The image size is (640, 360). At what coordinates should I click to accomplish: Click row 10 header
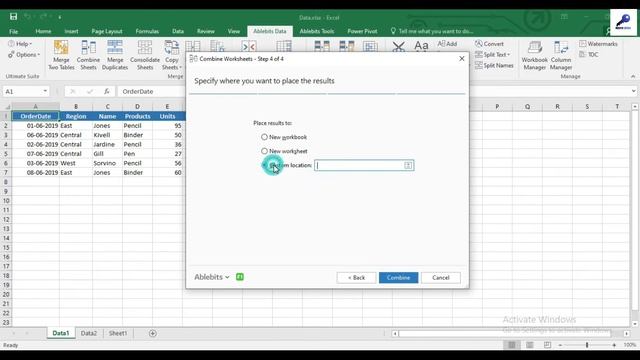[6, 200]
